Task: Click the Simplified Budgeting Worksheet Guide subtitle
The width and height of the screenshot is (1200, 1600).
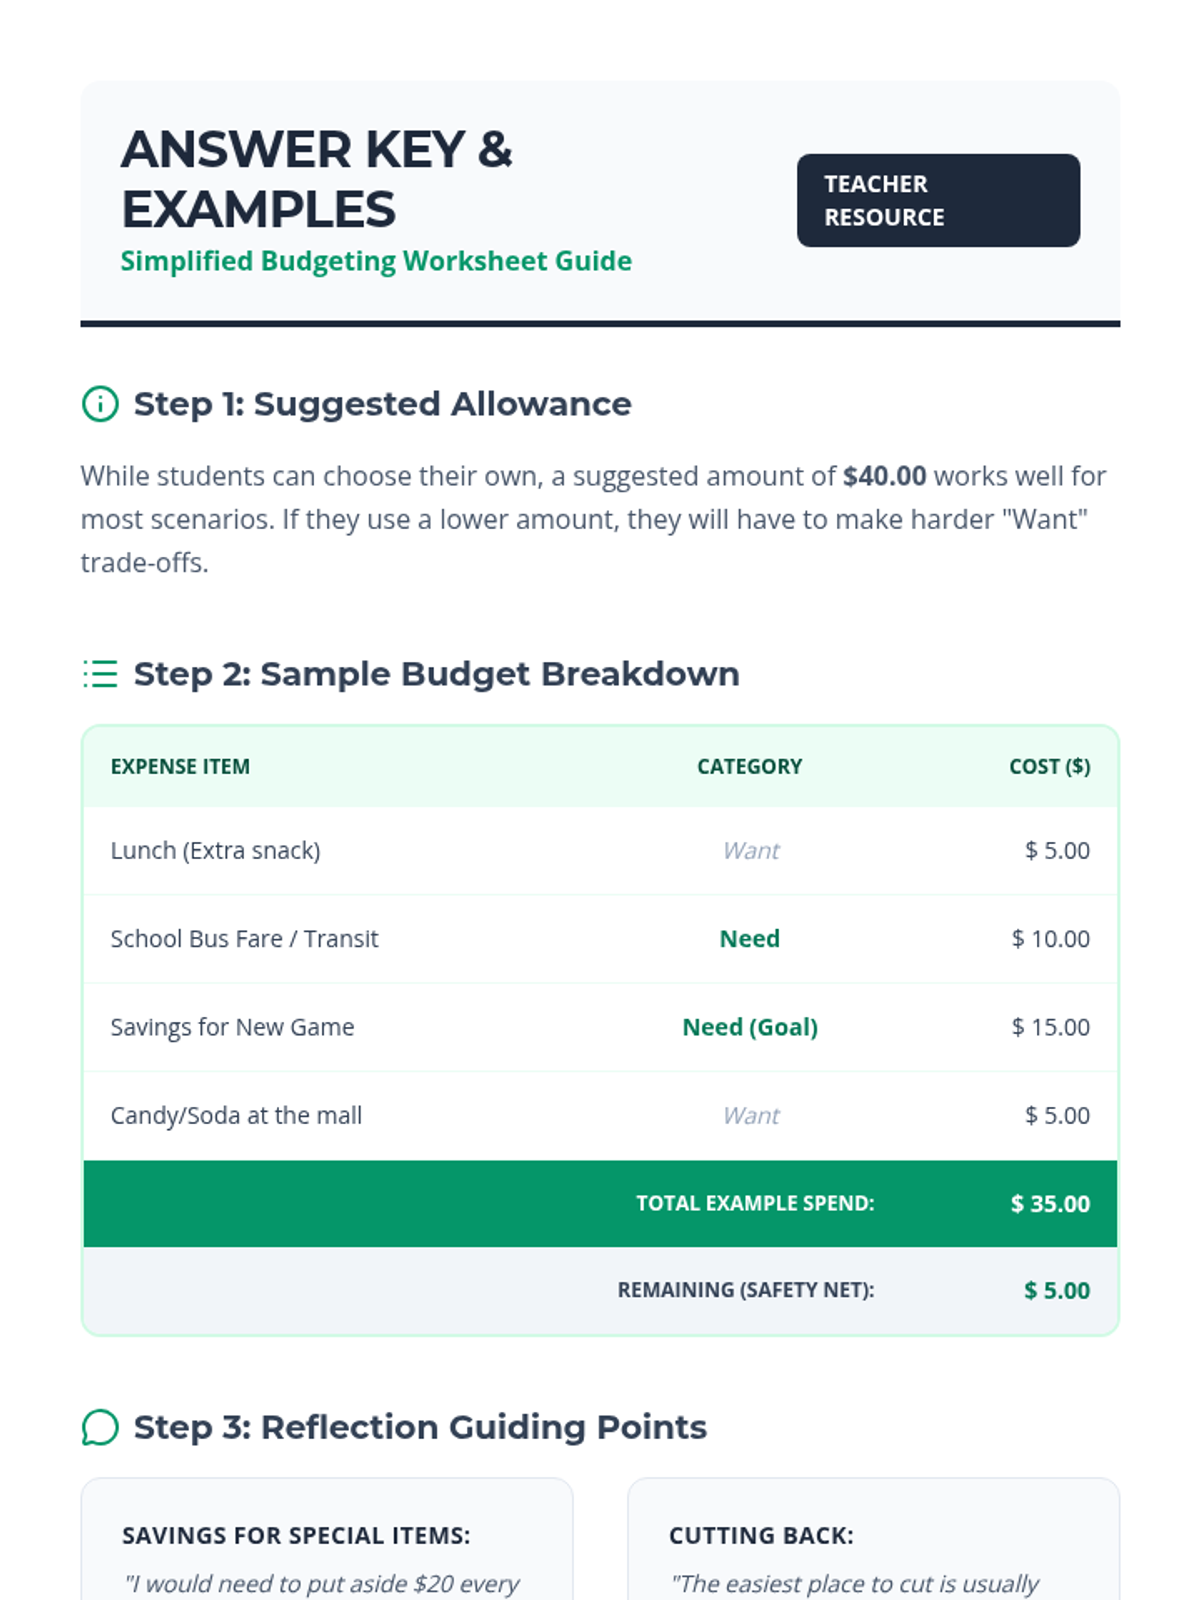Action: (376, 261)
